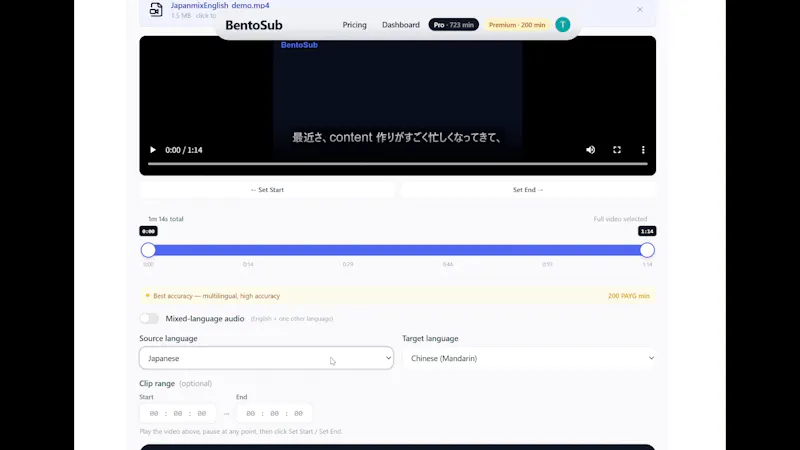Click the Set Start button

267,190
